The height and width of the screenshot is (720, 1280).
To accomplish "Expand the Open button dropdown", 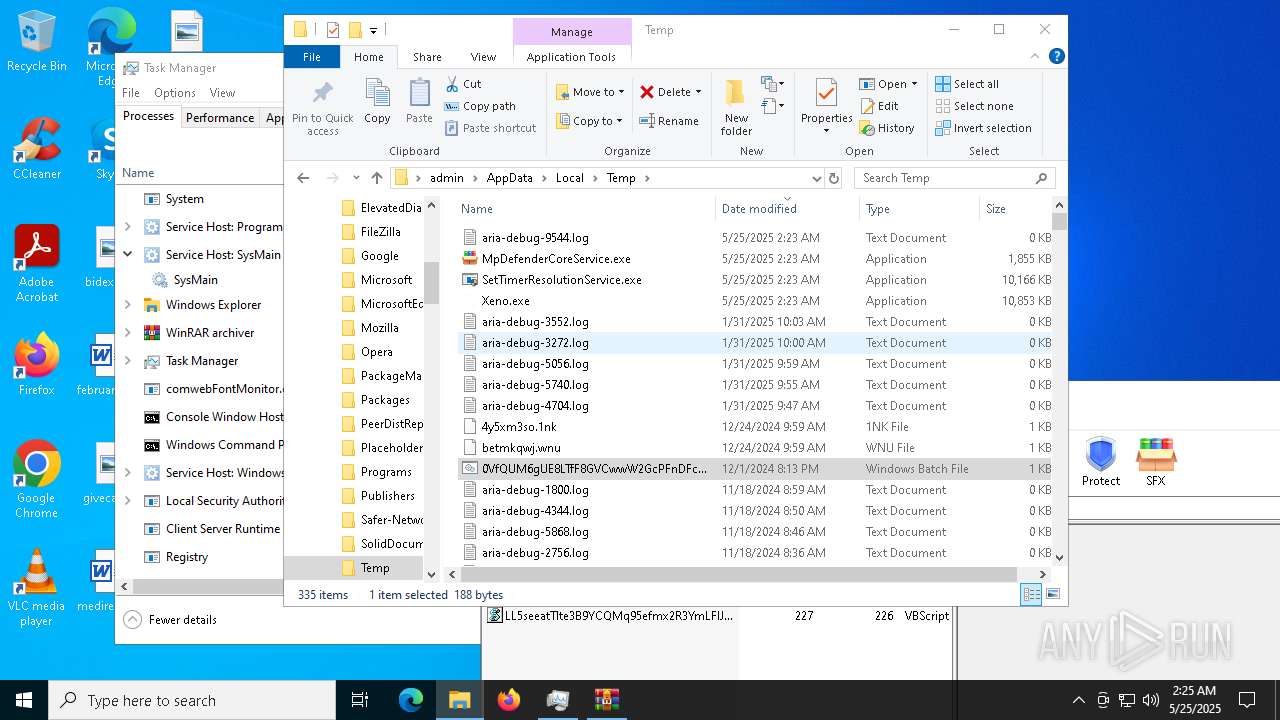I will [x=914, y=84].
